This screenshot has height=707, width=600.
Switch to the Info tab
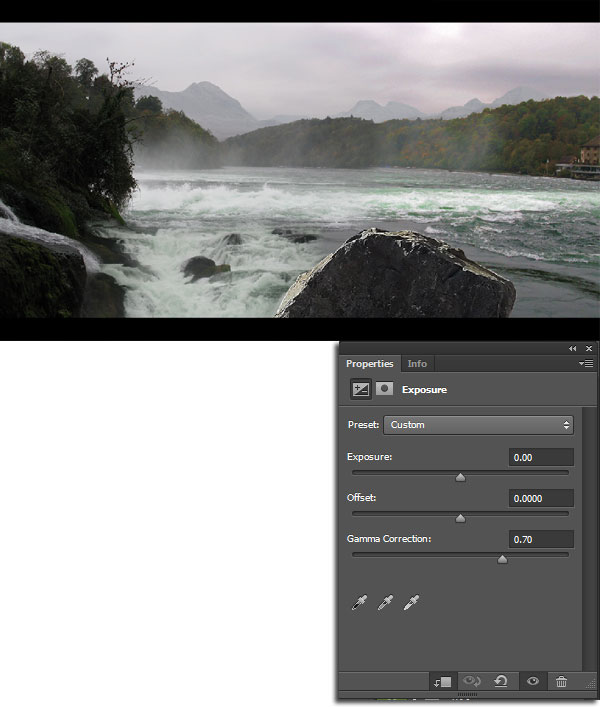pos(417,364)
